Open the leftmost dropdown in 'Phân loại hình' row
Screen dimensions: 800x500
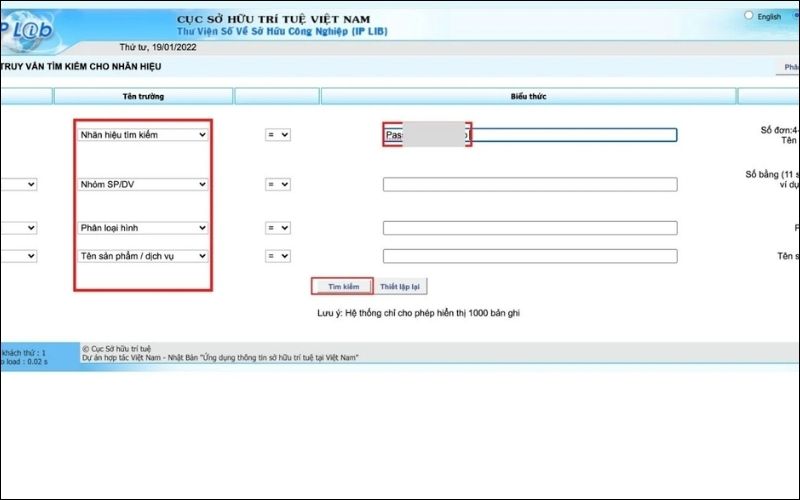[x=18, y=228]
